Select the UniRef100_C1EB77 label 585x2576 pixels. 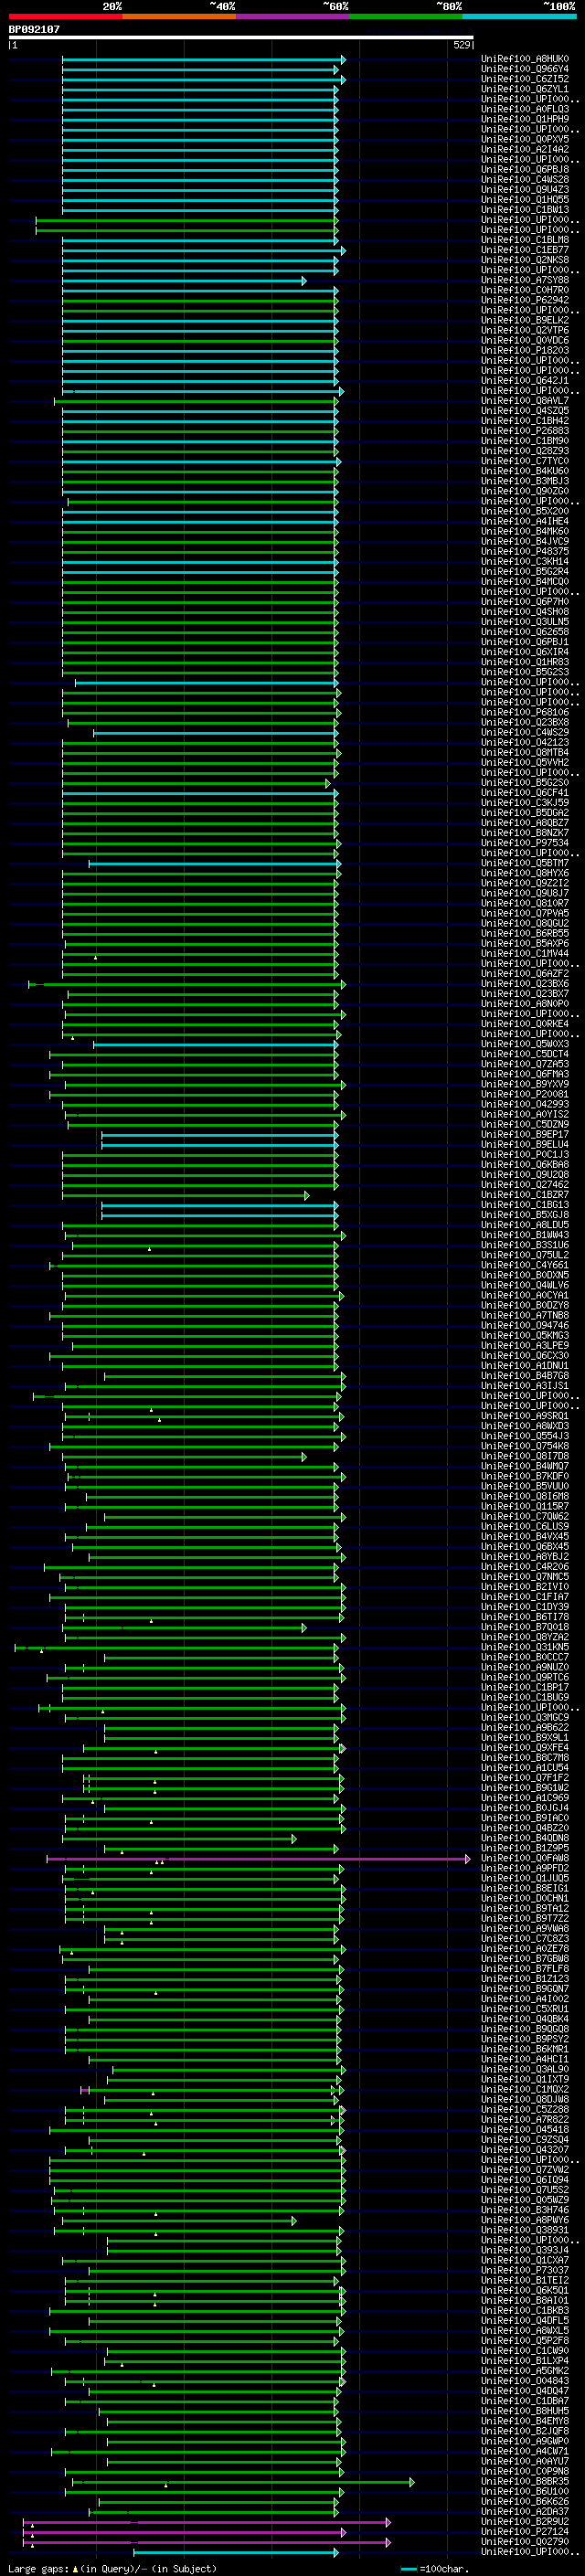click(x=525, y=250)
